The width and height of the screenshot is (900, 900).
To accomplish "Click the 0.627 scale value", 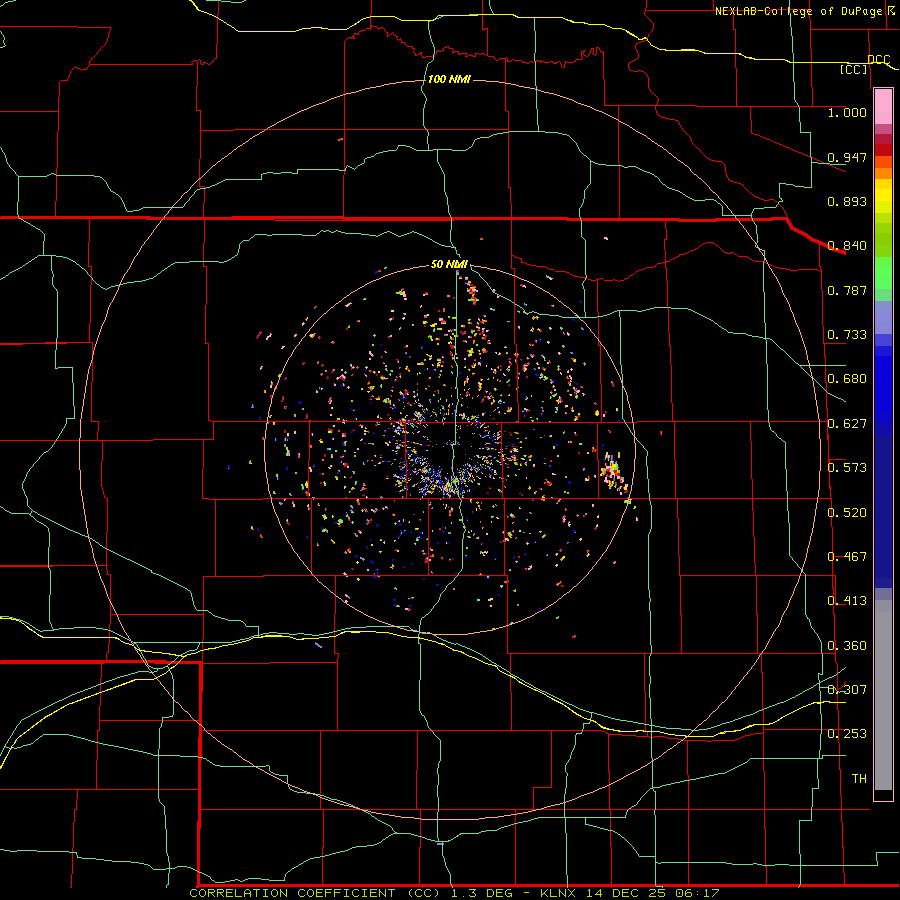I will (847, 424).
